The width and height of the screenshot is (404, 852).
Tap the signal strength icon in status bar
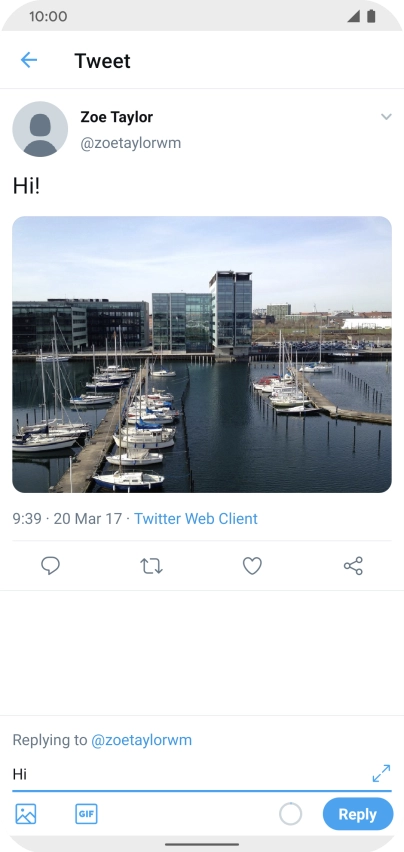pyautogui.click(x=354, y=16)
